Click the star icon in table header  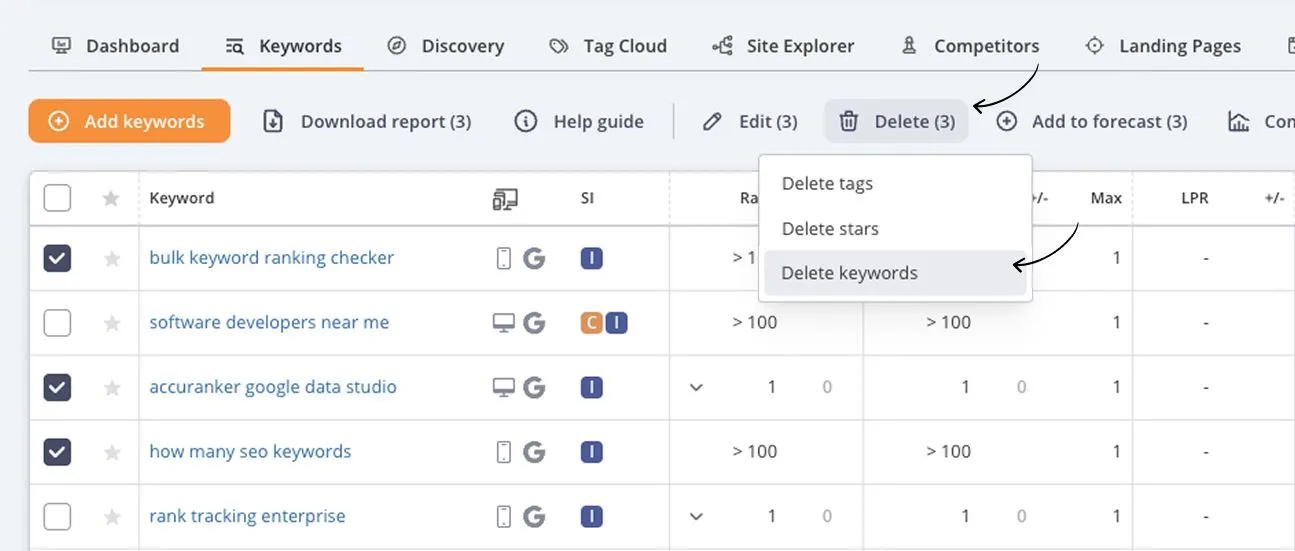click(x=111, y=199)
